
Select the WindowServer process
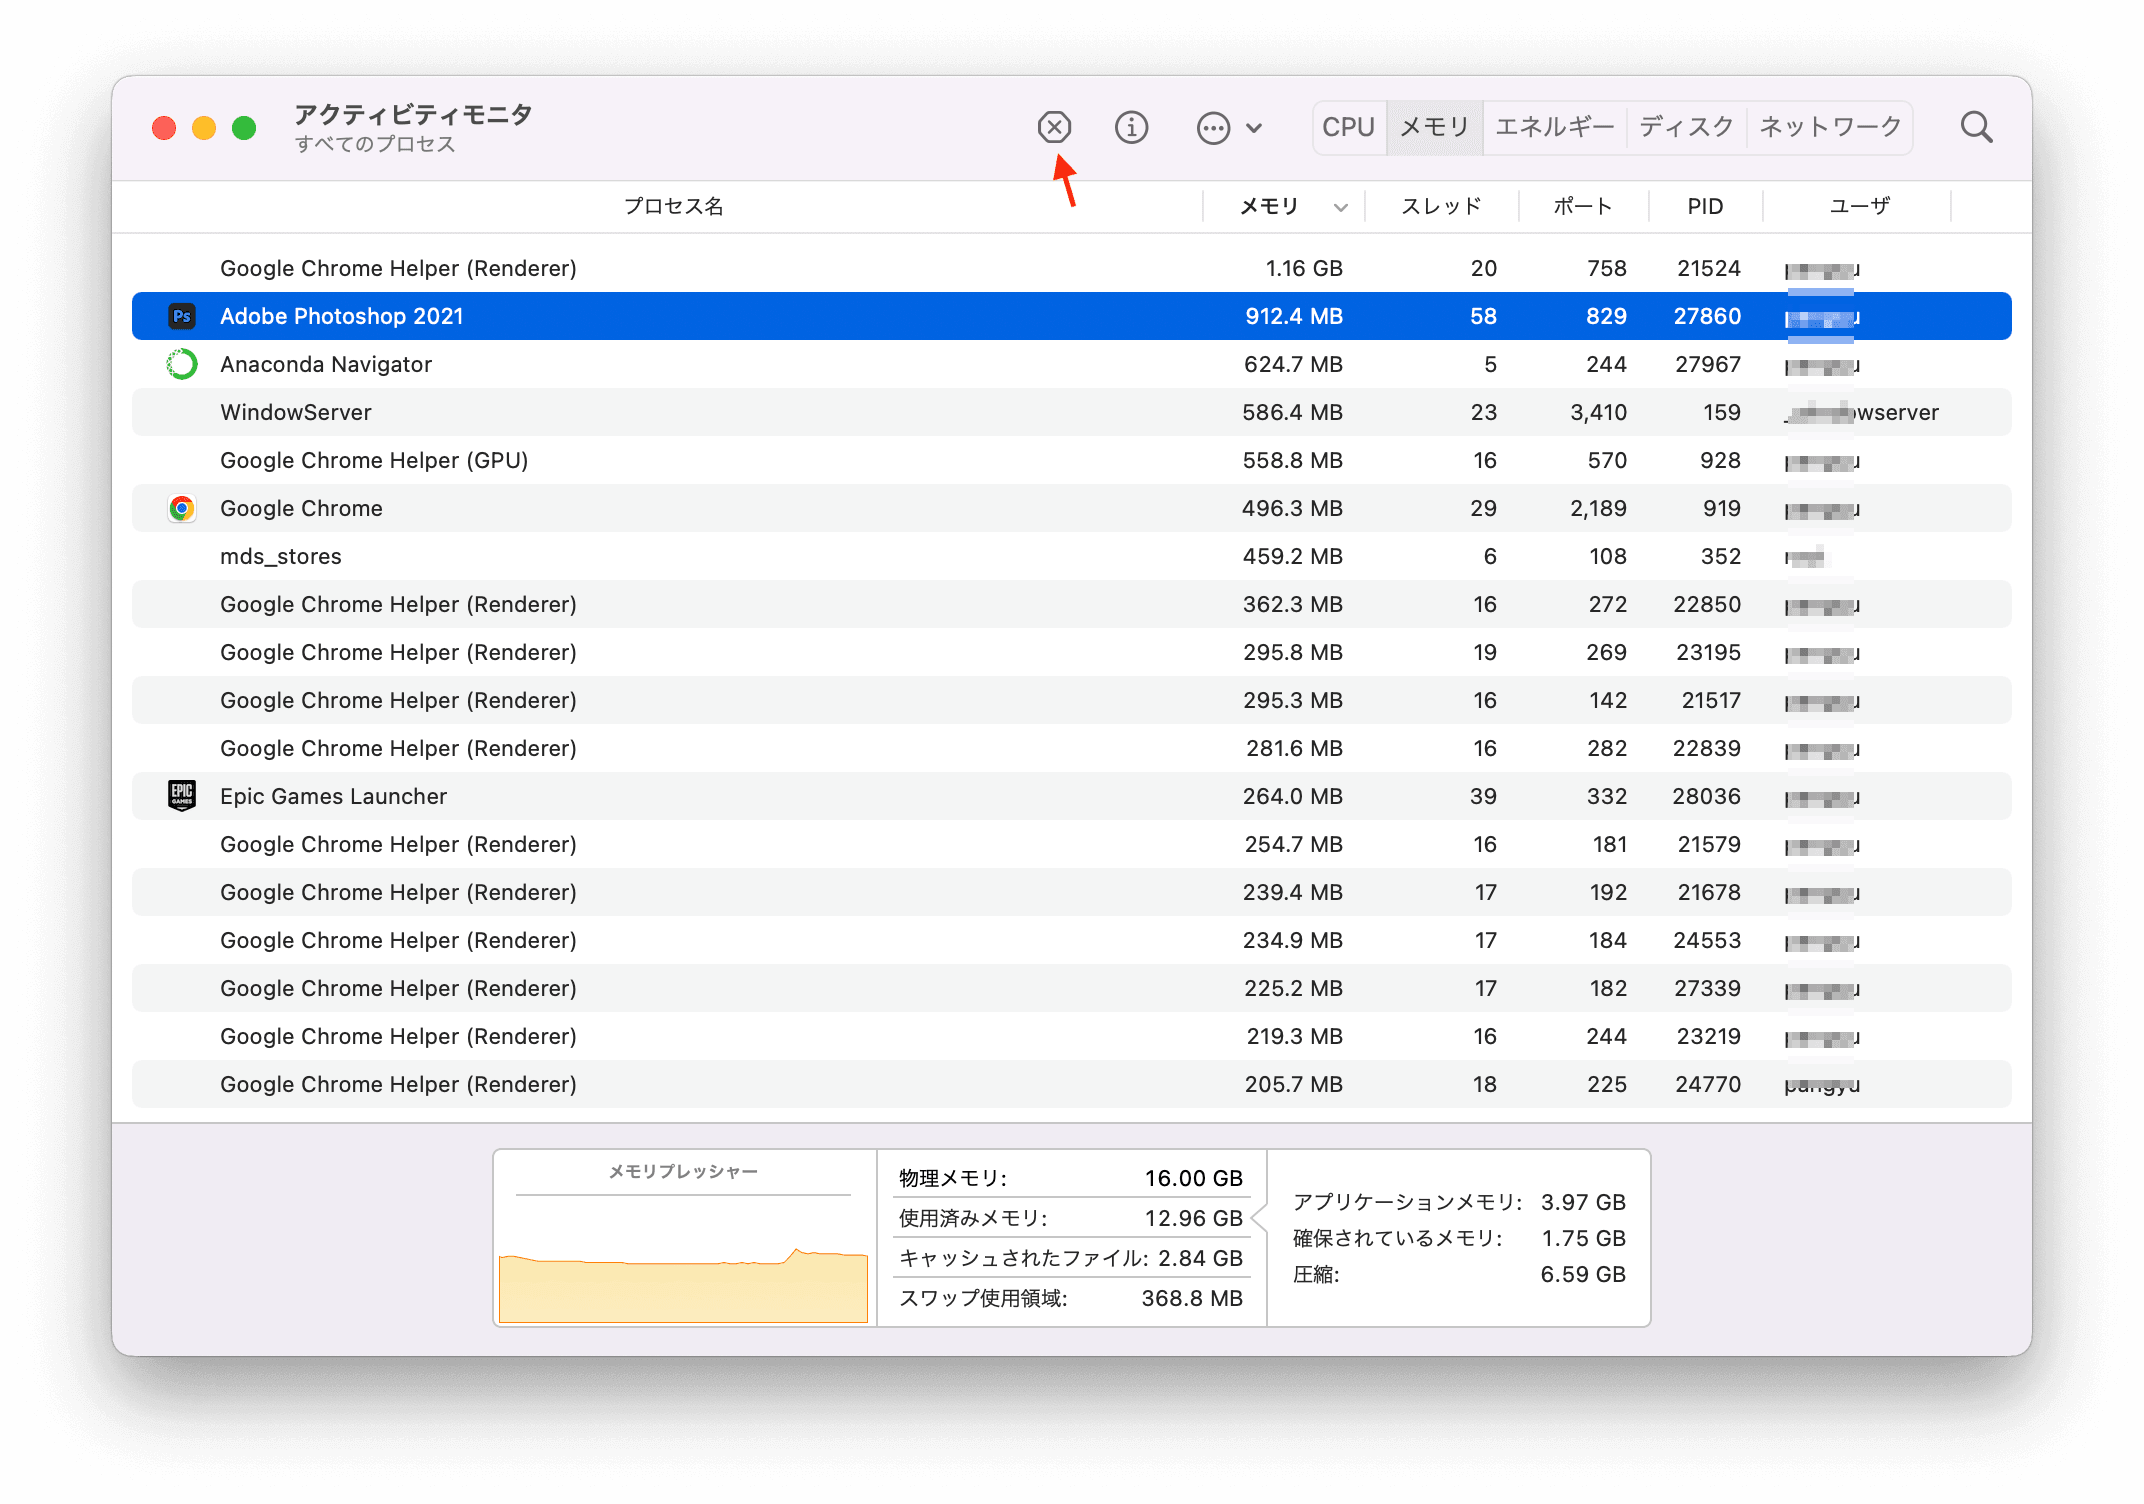[1072, 412]
